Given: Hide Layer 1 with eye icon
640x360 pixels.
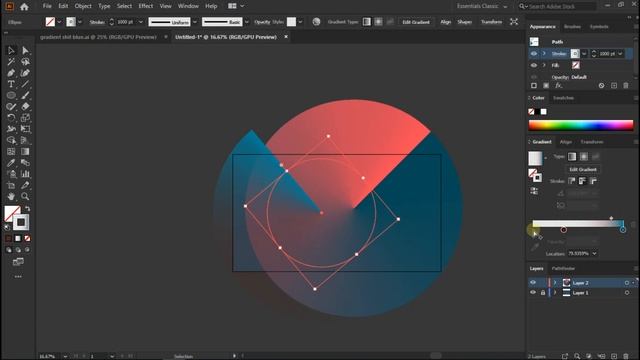Looking at the screenshot, I should (x=533, y=293).
